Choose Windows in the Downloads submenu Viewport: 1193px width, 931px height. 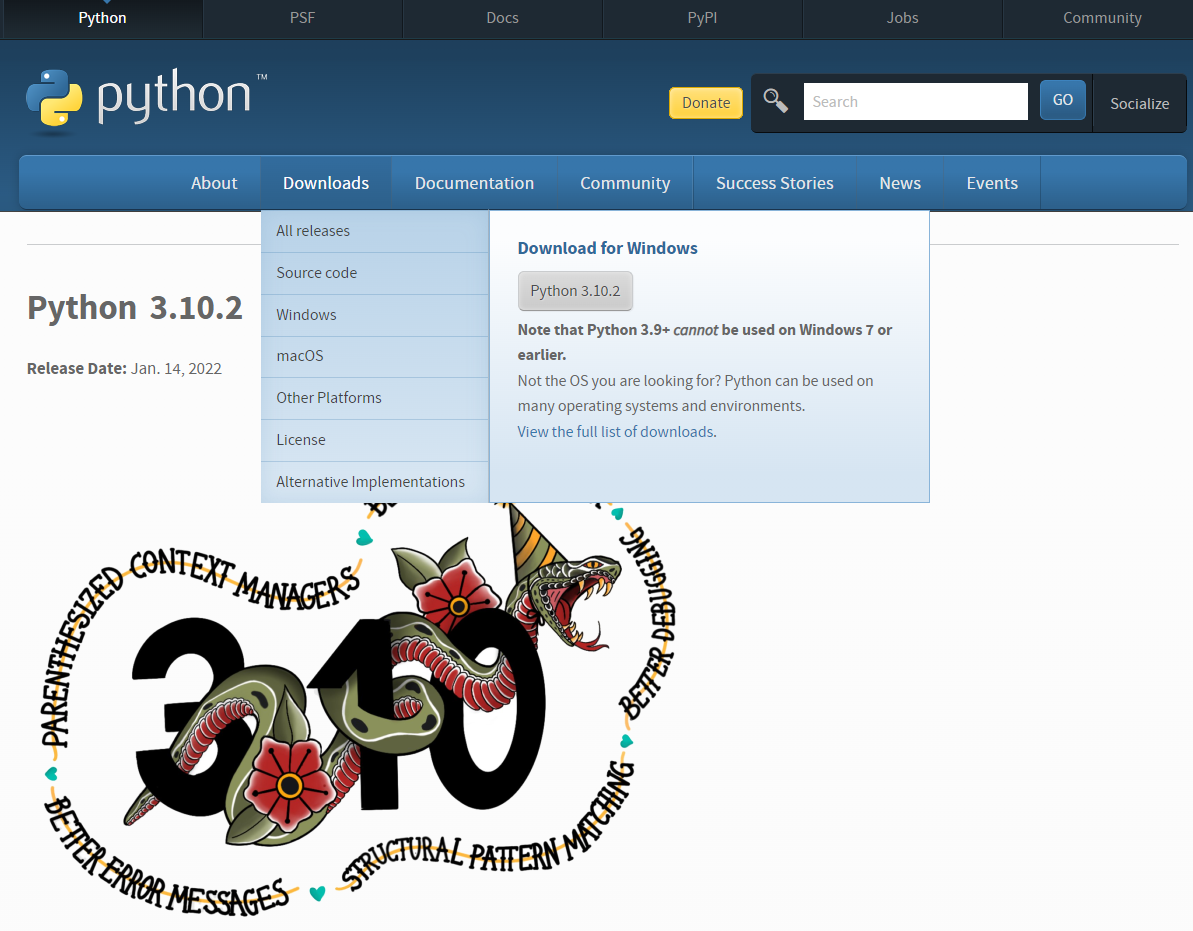375,315
